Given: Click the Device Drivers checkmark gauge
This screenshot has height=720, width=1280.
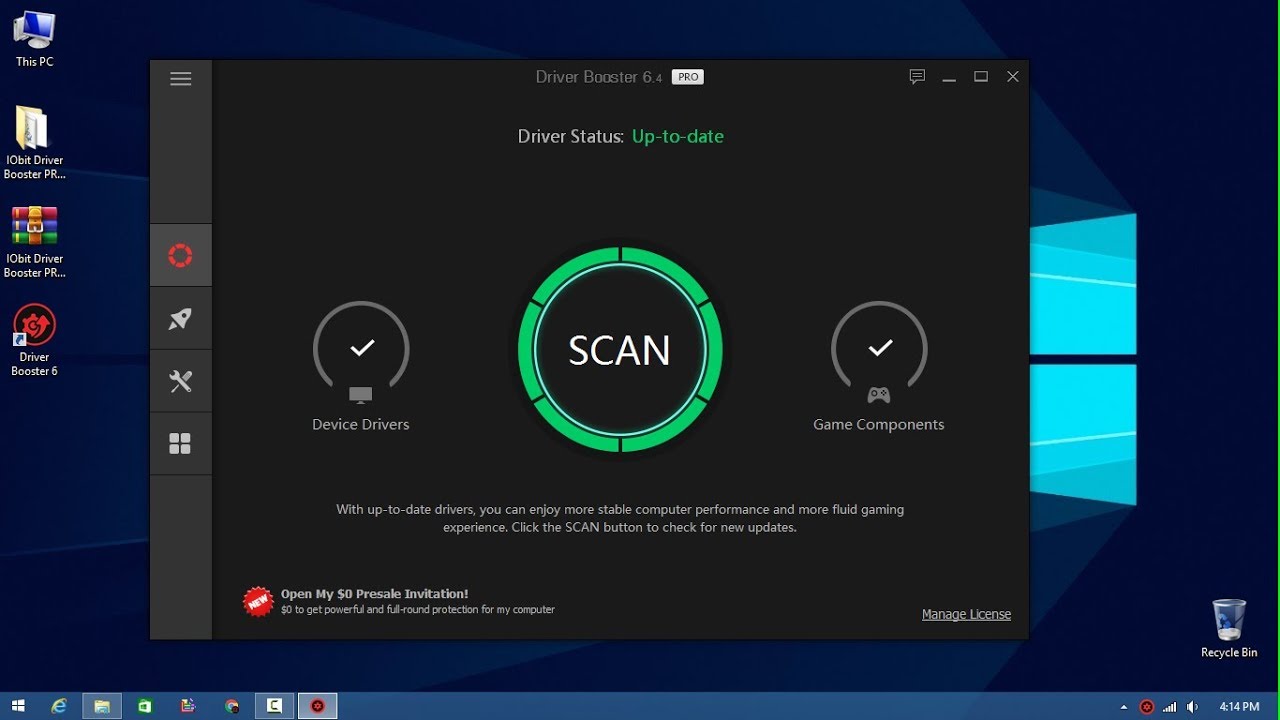Looking at the screenshot, I should pyautogui.click(x=361, y=349).
